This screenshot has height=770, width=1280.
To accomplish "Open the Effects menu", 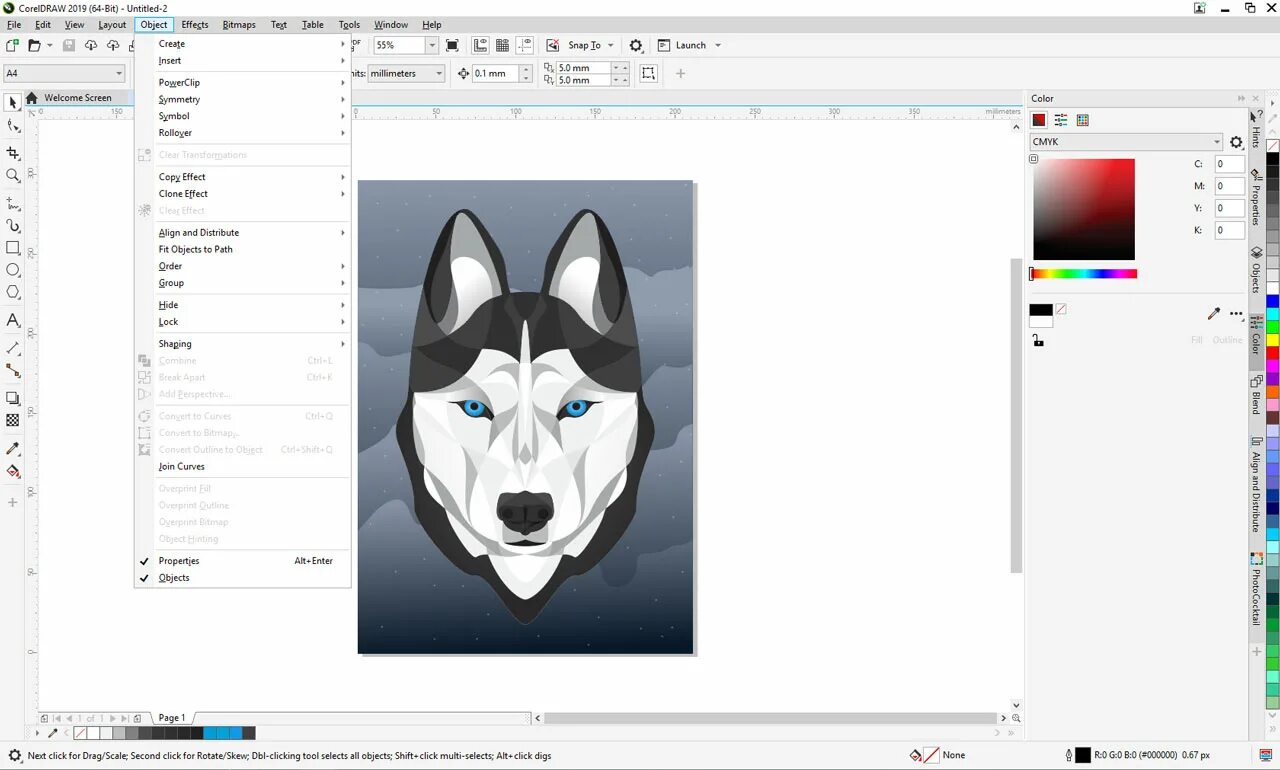I will tap(194, 25).
